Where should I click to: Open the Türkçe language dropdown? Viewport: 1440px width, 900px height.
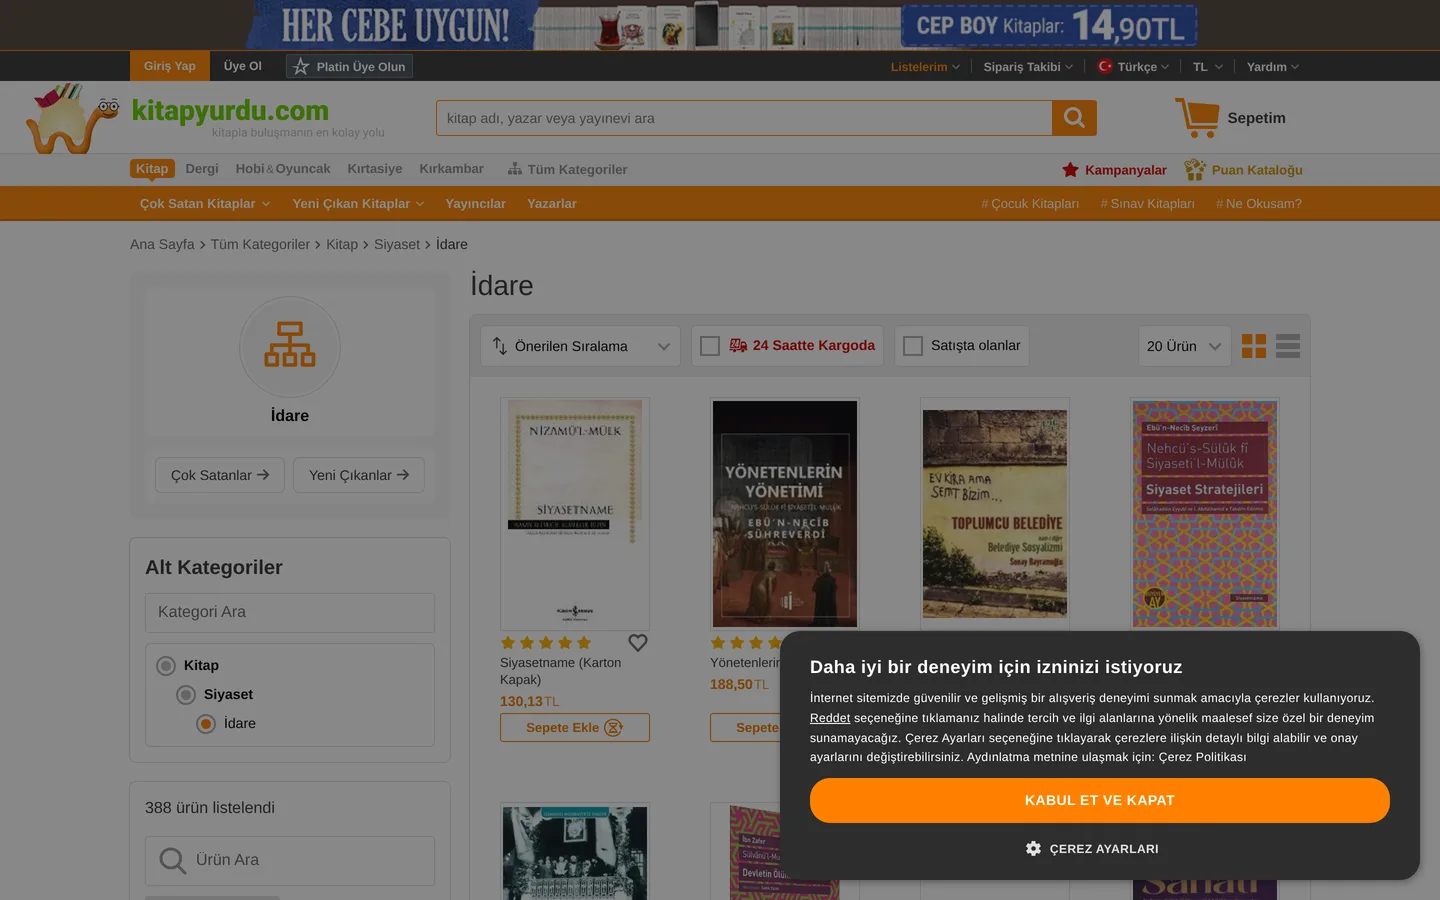1133,67
